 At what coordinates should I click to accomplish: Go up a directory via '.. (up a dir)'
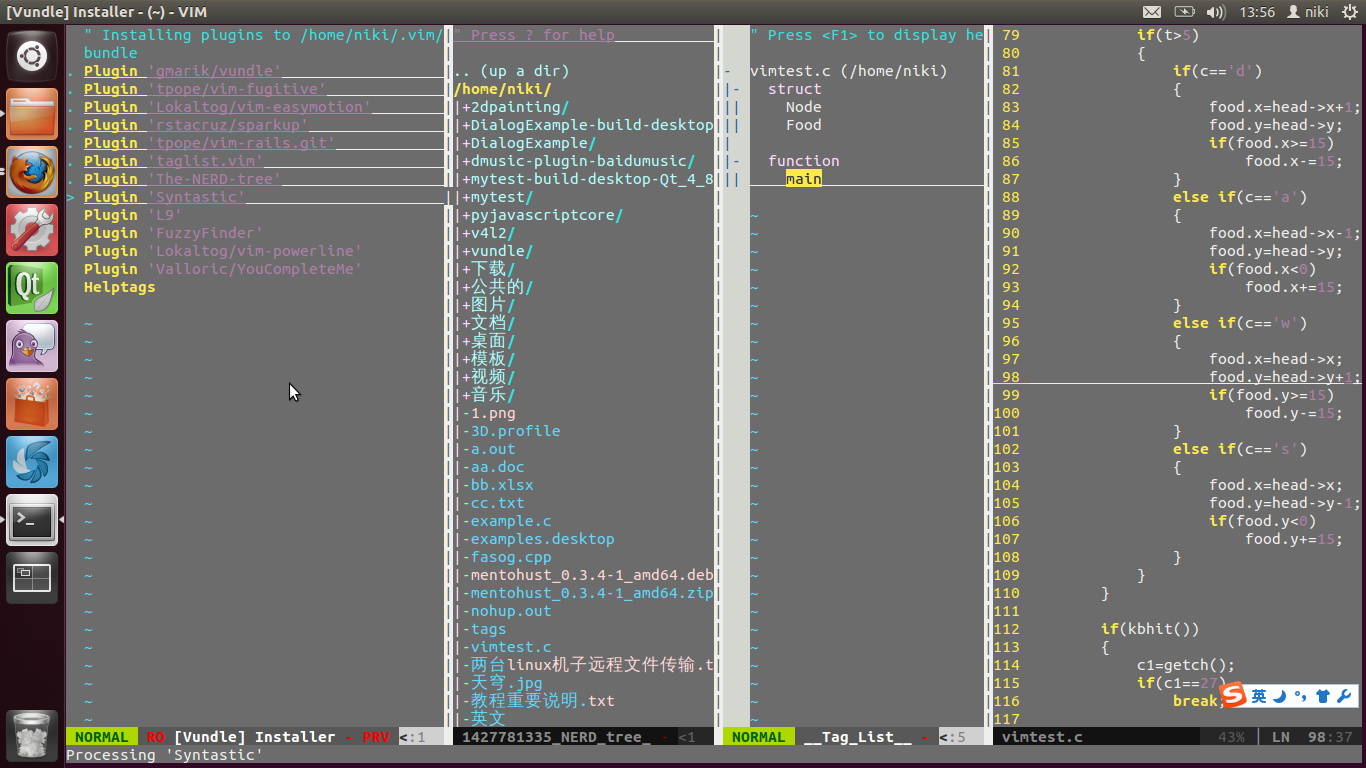[511, 71]
